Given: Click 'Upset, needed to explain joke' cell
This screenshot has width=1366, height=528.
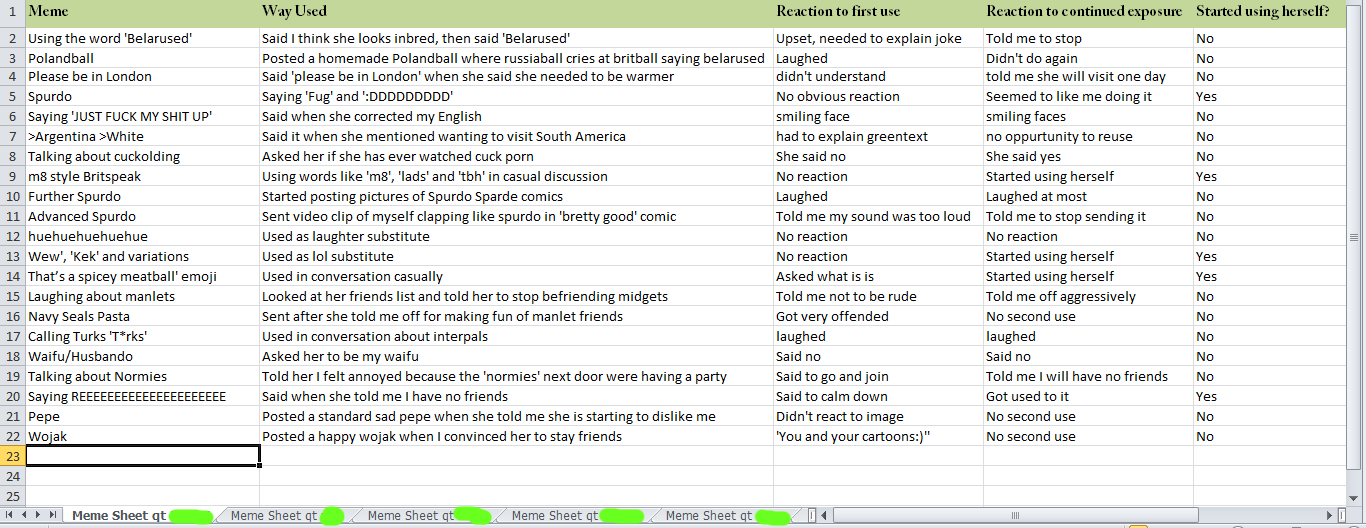Looking at the screenshot, I should (878, 38).
